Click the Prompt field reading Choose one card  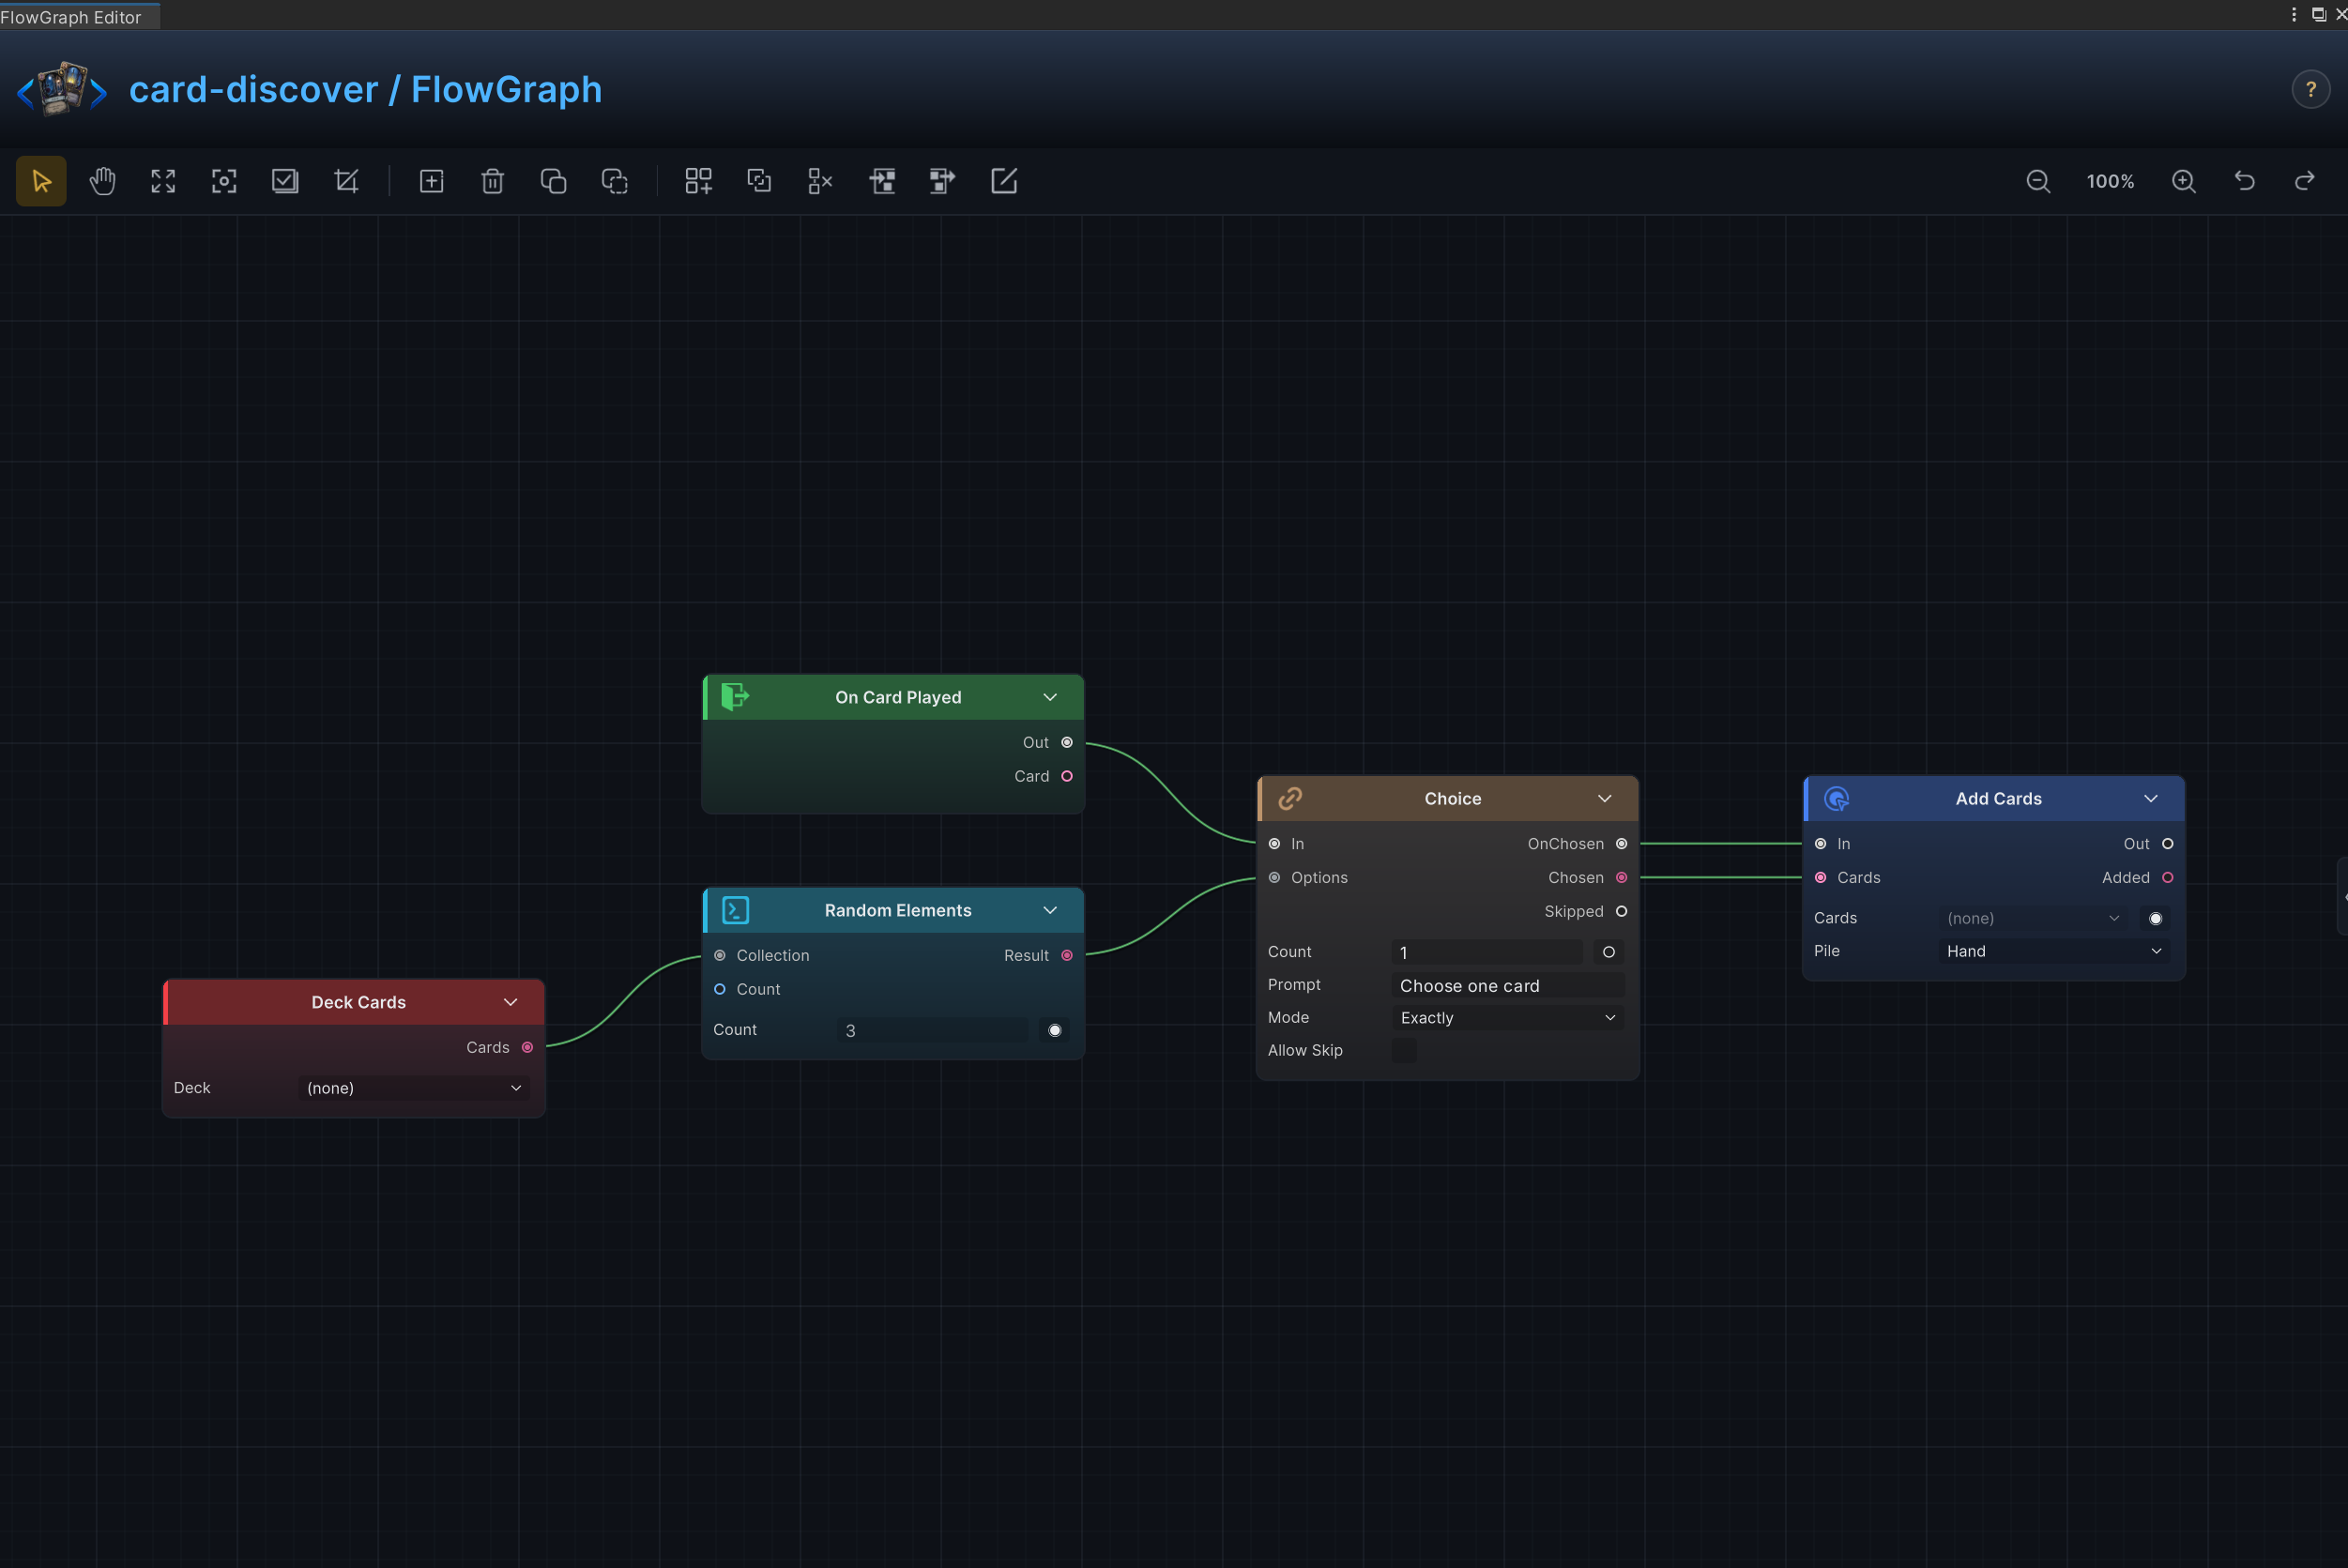pyautogui.click(x=1508, y=985)
